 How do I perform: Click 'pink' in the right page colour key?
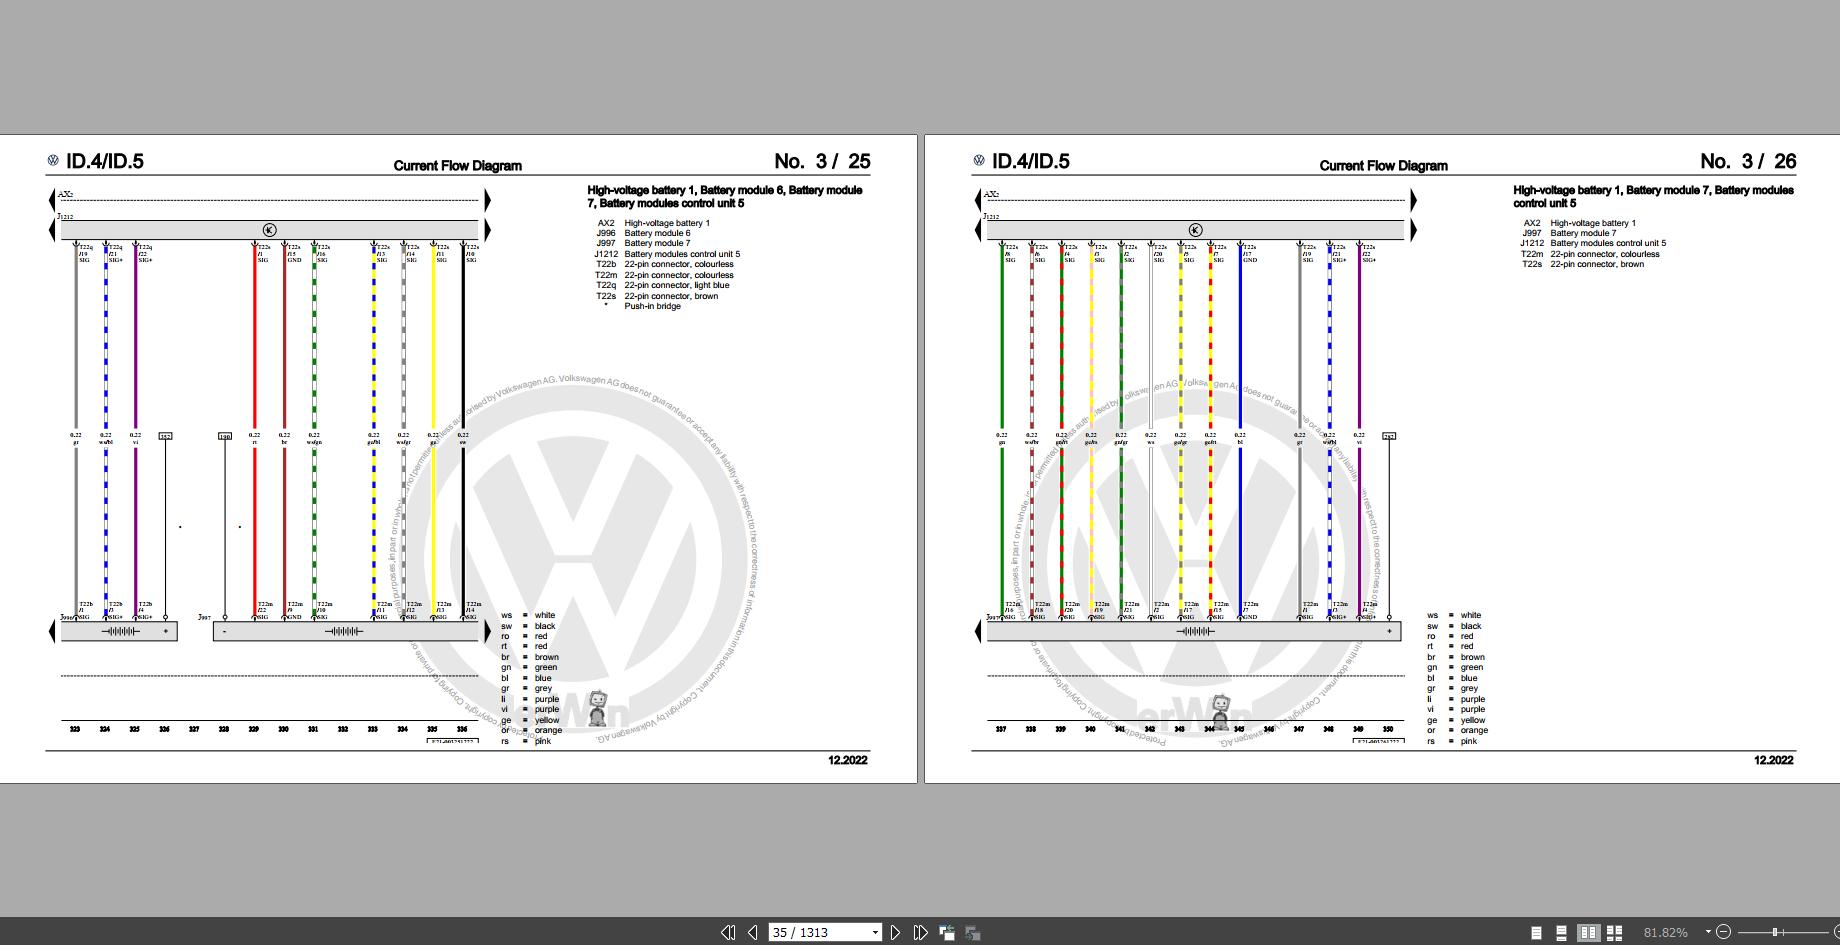(x=1469, y=741)
